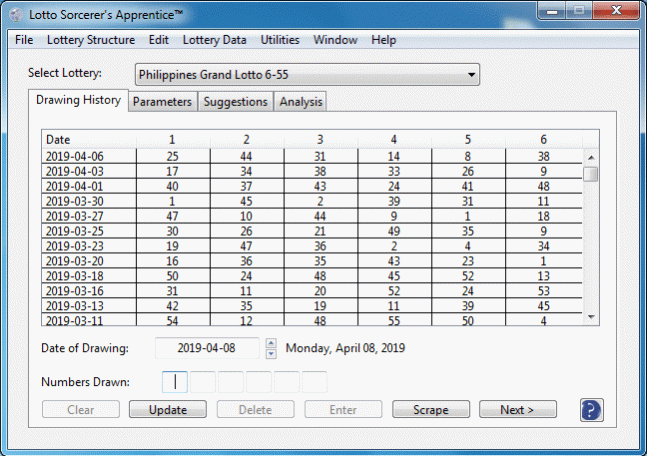Select the 2019-03-27 drawing row

pos(312,216)
